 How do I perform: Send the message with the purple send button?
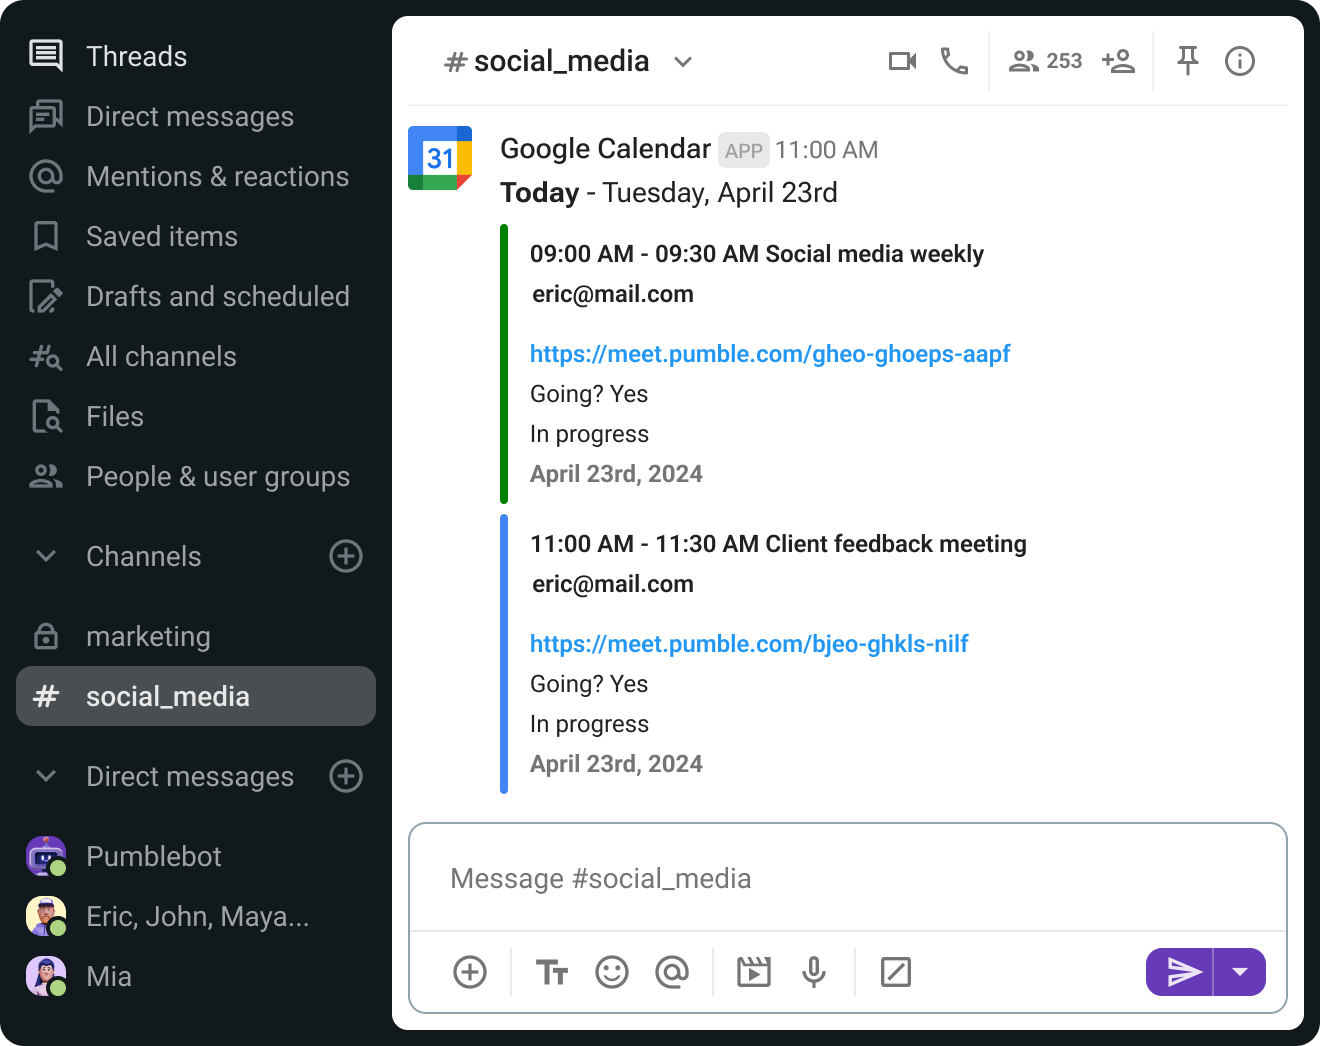tap(1180, 972)
